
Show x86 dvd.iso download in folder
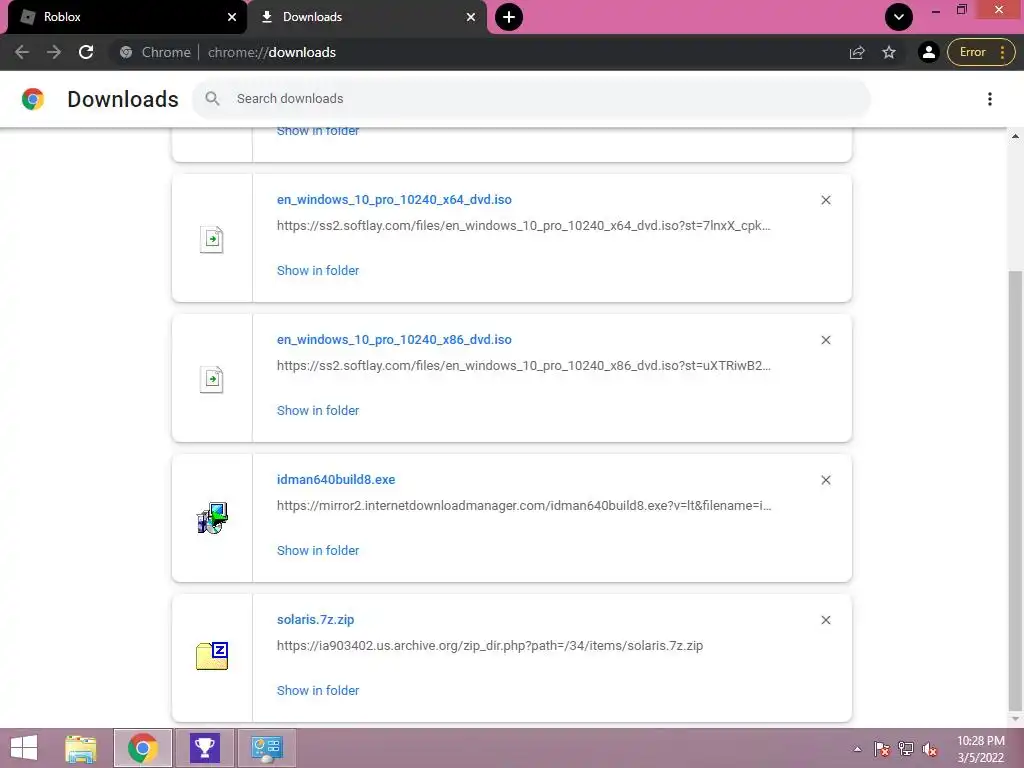(x=318, y=410)
